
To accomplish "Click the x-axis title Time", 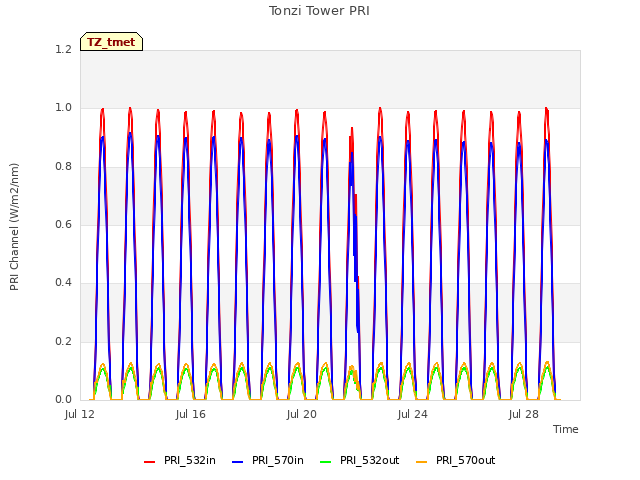I will (x=566, y=429).
